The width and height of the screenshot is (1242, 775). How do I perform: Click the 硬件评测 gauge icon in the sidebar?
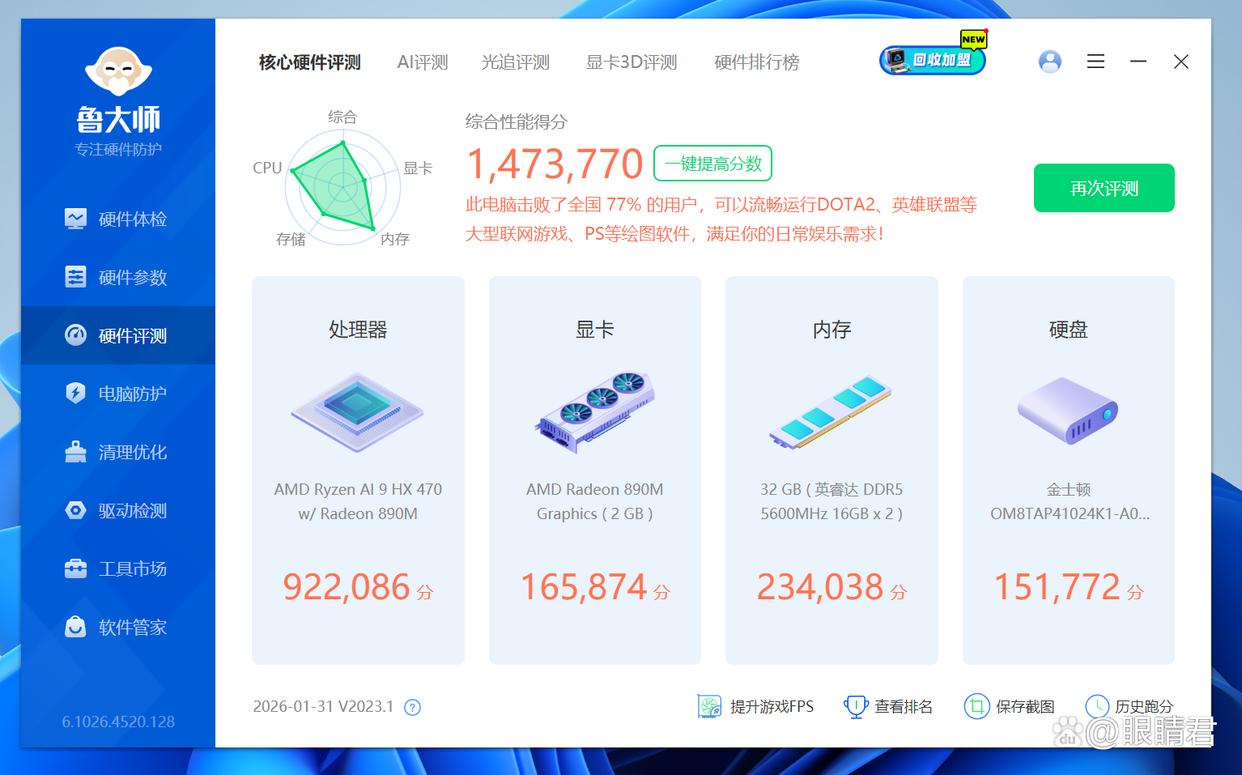click(75, 335)
